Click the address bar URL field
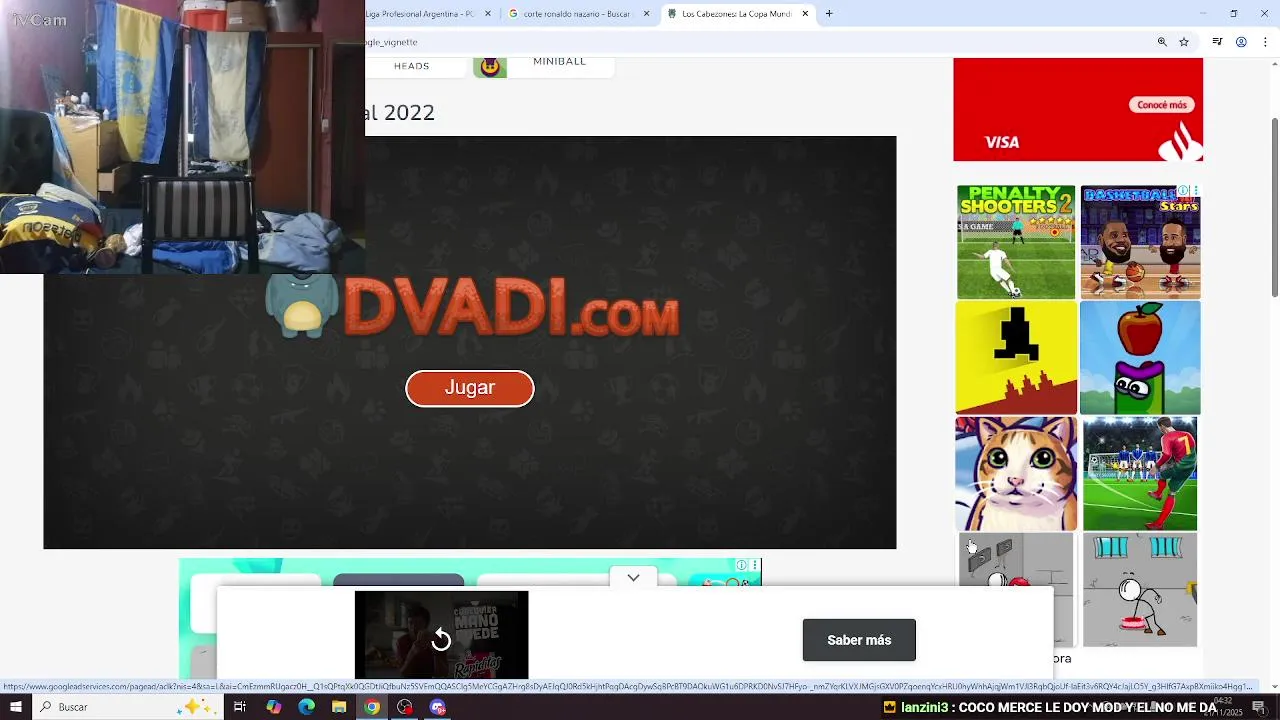This screenshot has height=720, width=1280. point(755,42)
